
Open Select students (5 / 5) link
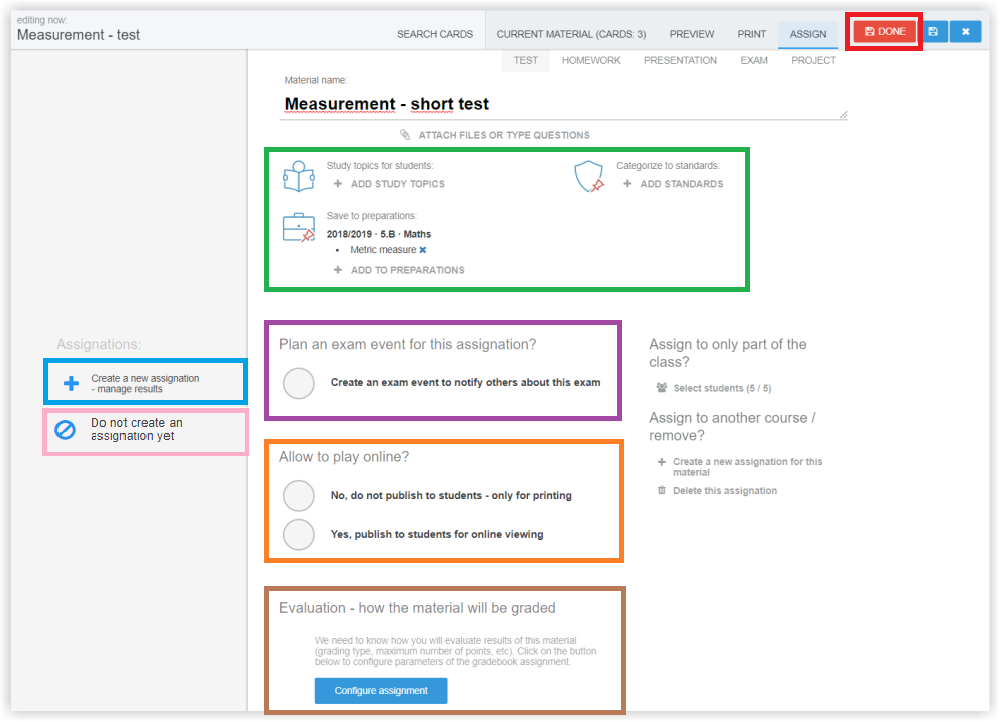click(x=723, y=388)
